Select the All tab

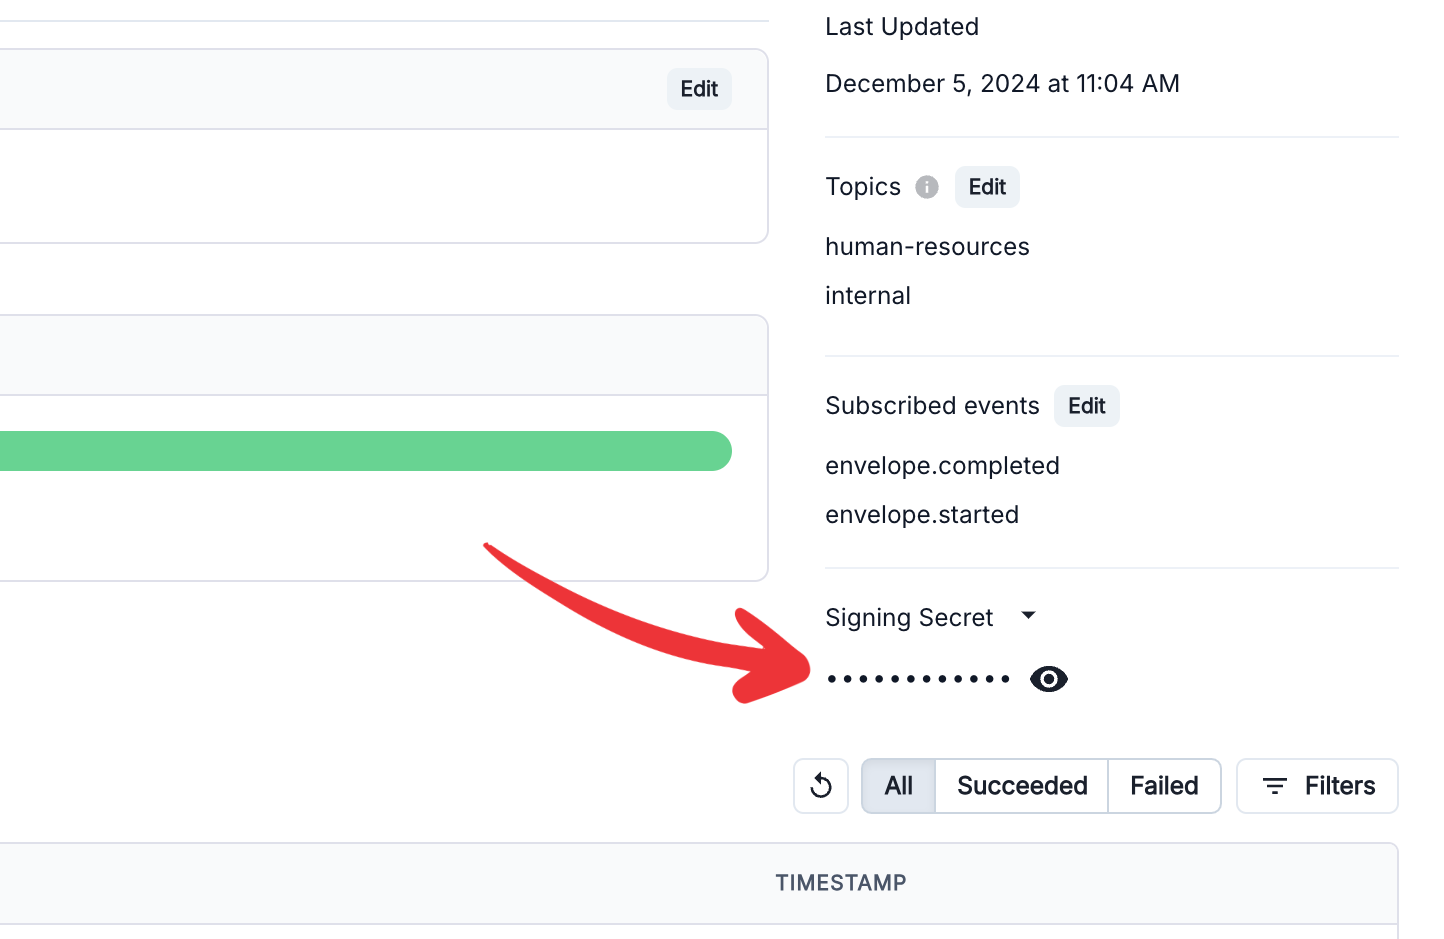coord(898,786)
